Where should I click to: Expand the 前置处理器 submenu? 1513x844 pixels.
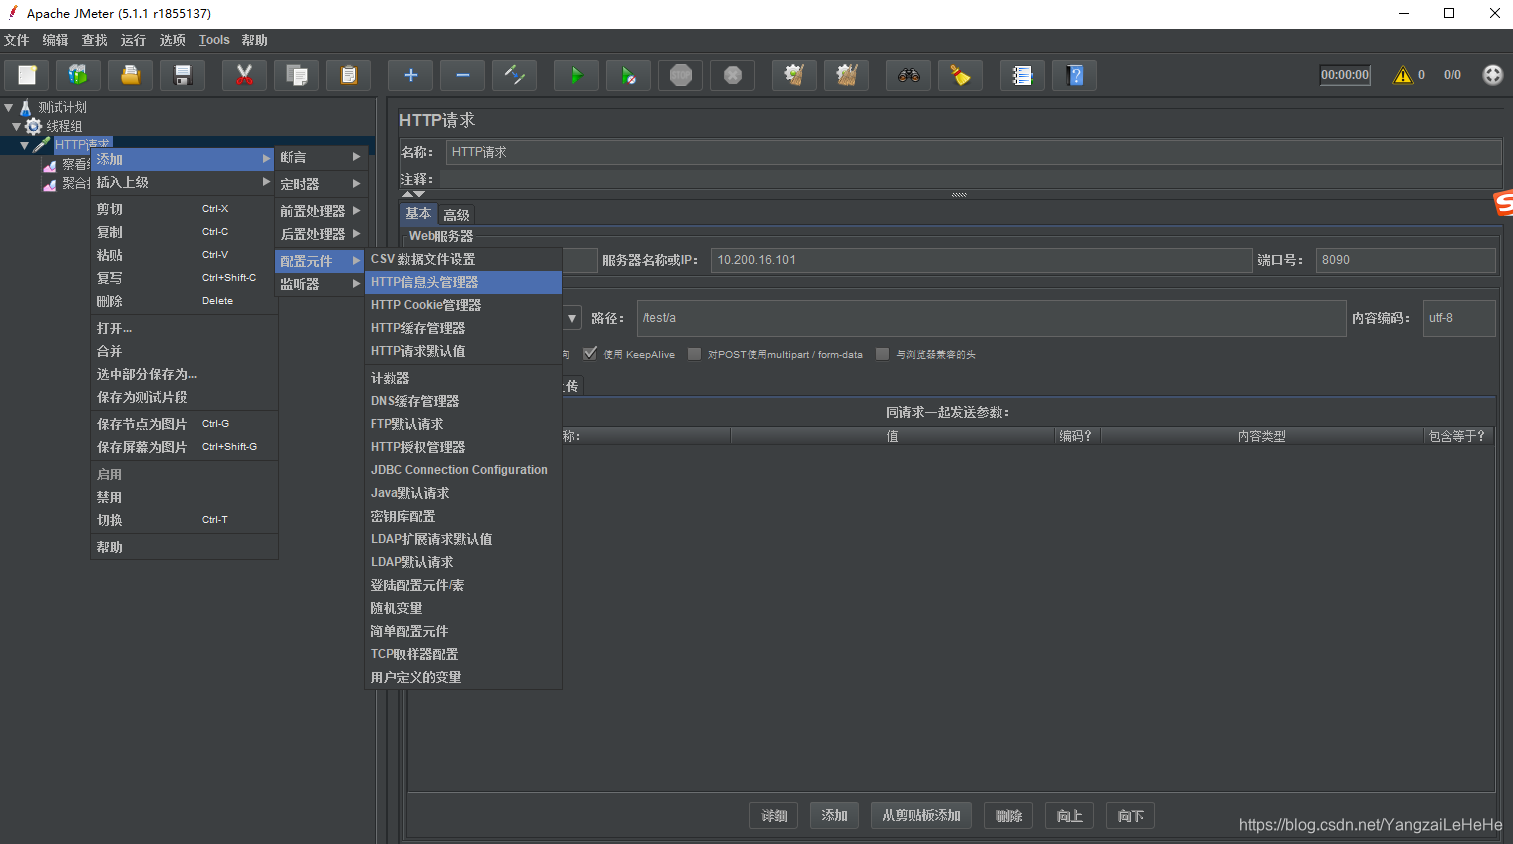pyautogui.click(x=321, y=211)
